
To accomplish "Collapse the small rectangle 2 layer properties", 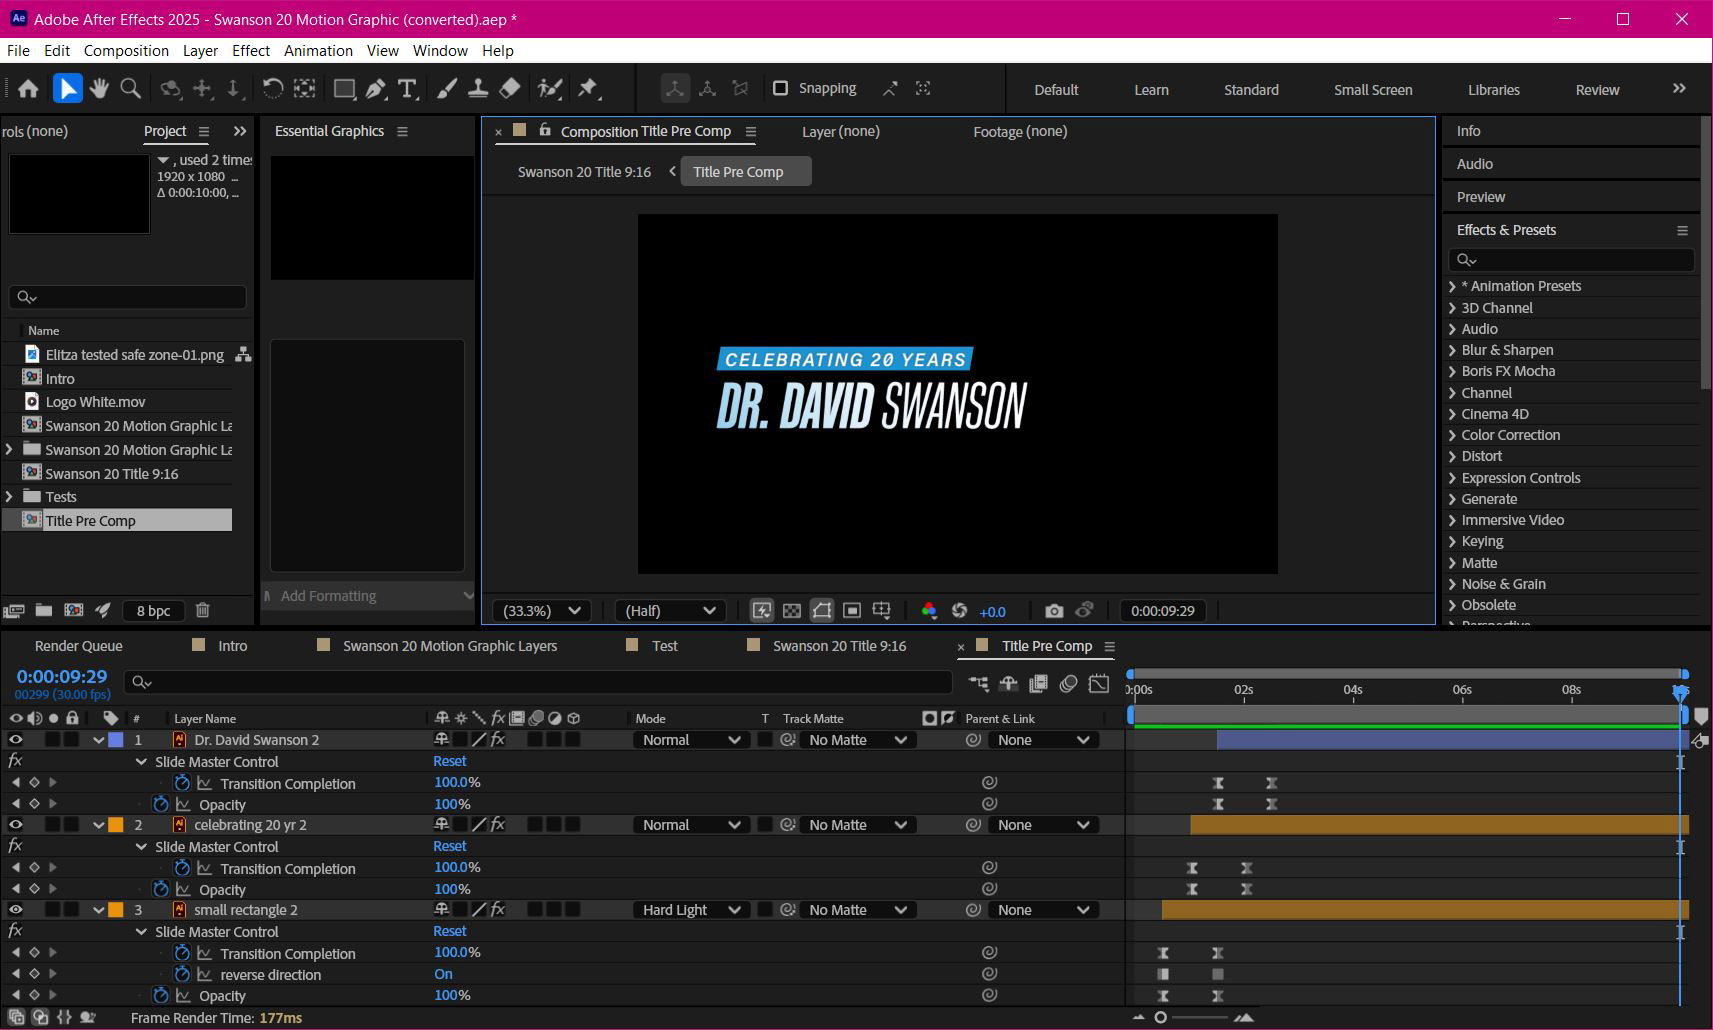I will coord(98,910).
